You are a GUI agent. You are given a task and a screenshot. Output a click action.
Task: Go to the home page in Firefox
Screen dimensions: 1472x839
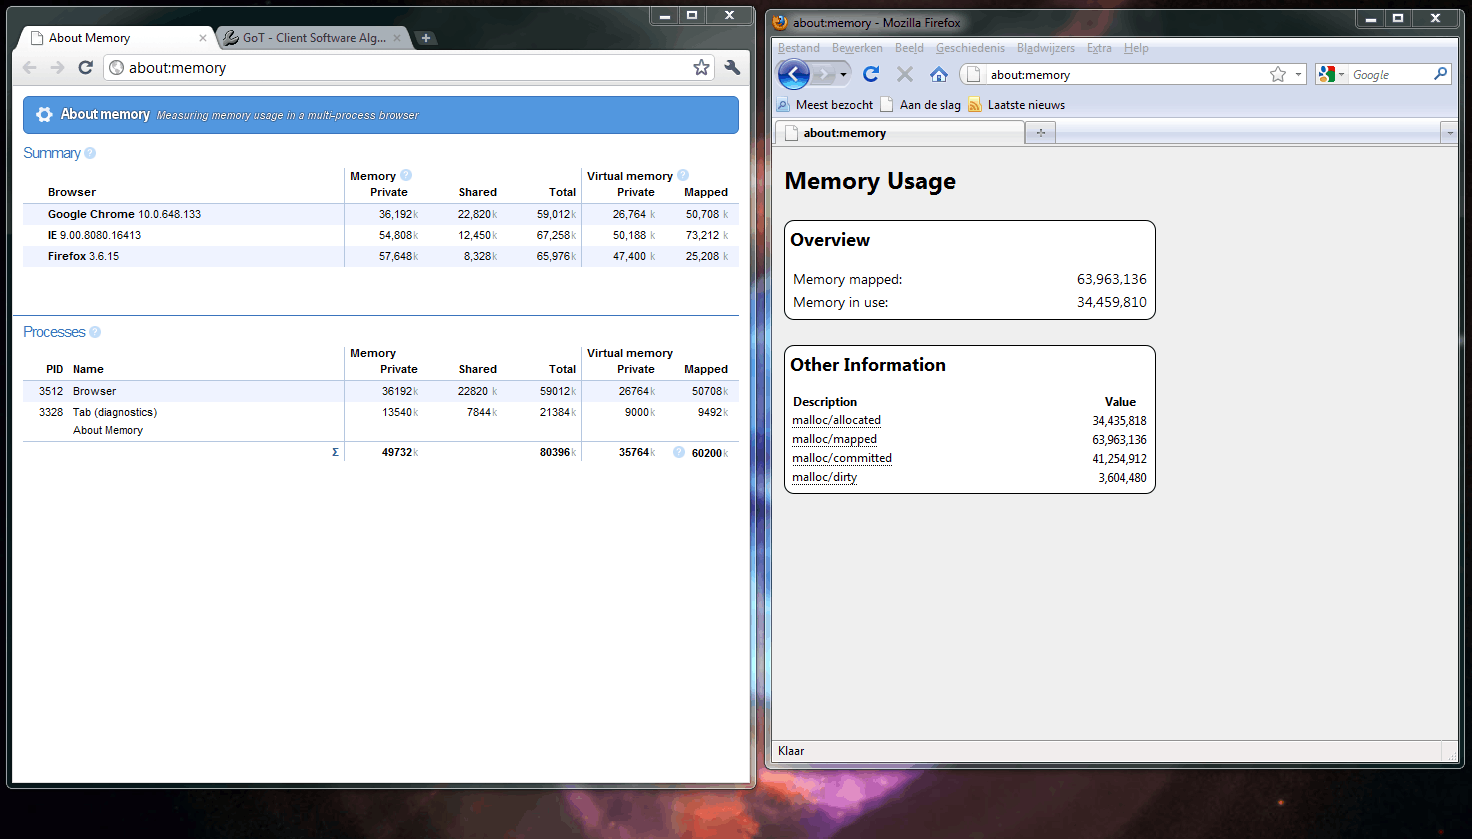coord(939,74)
